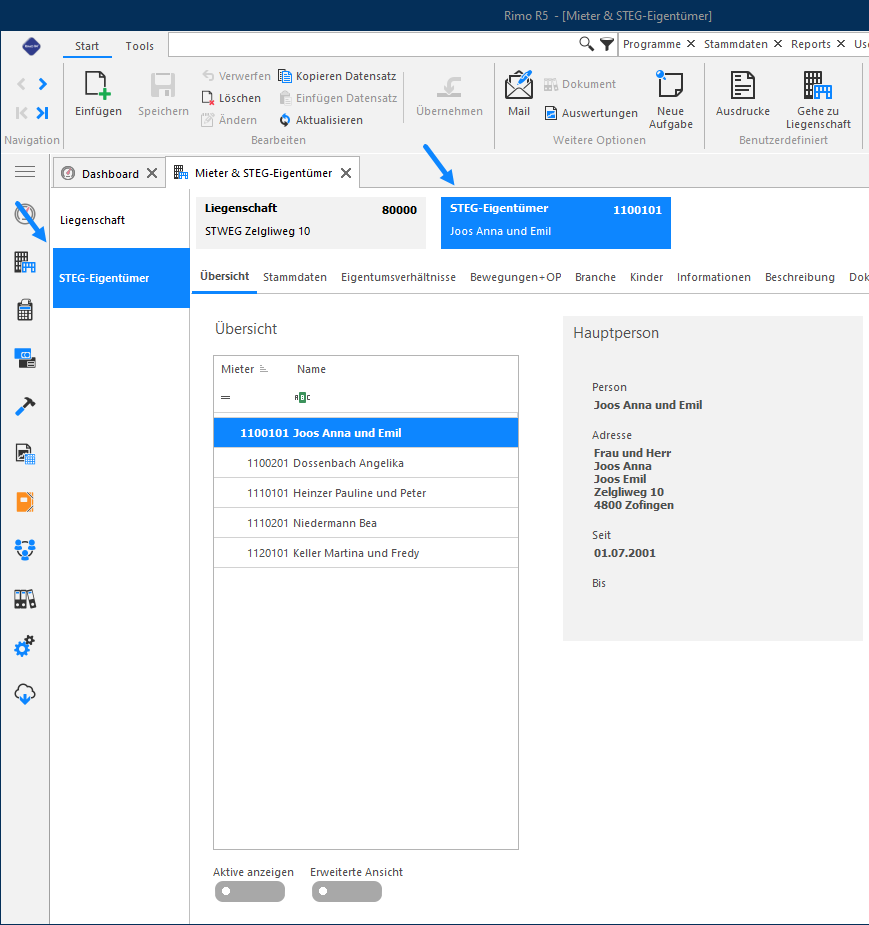Click Dokument in Weitere Optionen
The width and height of the screenshot is (869, 925).
(x=580, y=84)
